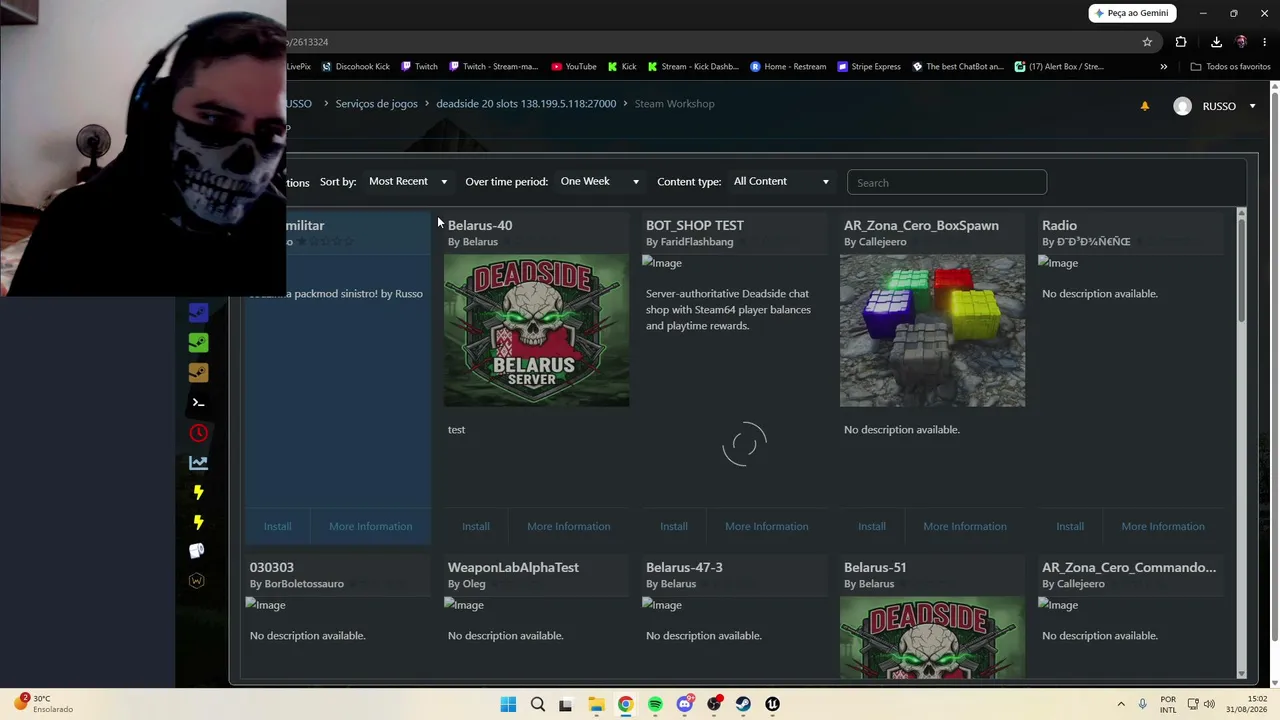Open Spotify from the taskbar
The width and height of the screenshot is (1280, 720).
(655, 704)
